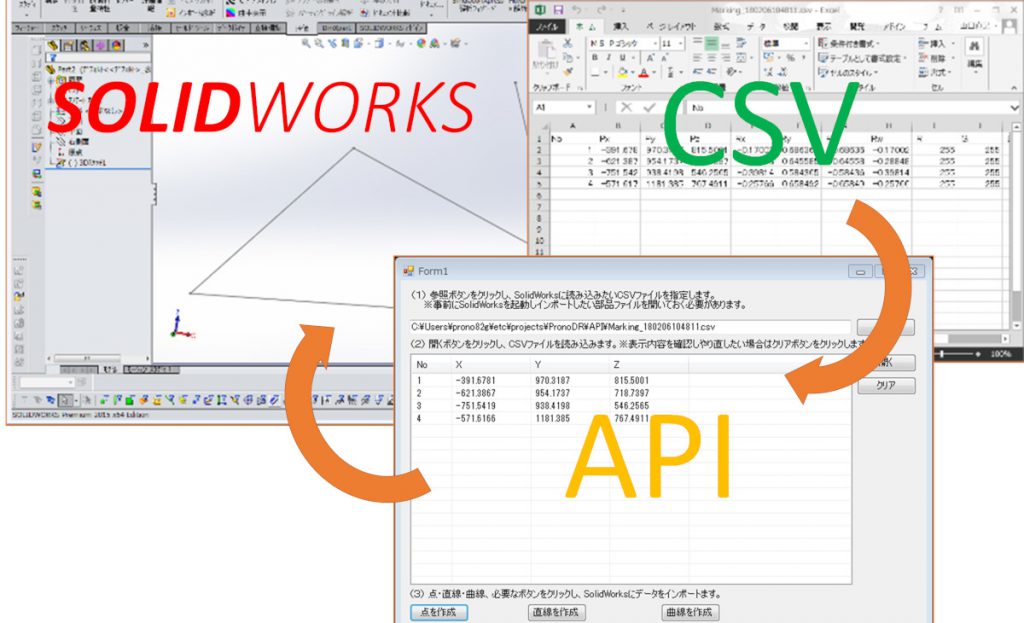1024x623 pixels.
Task: Click SolidWorks Zoom to Area icon
Action: pos(319,43)
